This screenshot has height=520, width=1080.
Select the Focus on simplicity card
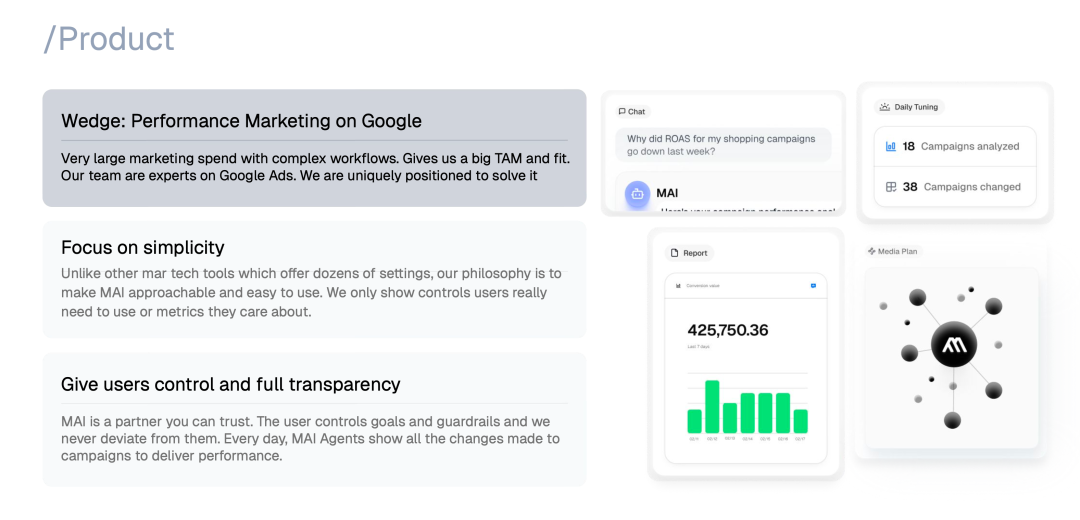[x=314, y=279]
